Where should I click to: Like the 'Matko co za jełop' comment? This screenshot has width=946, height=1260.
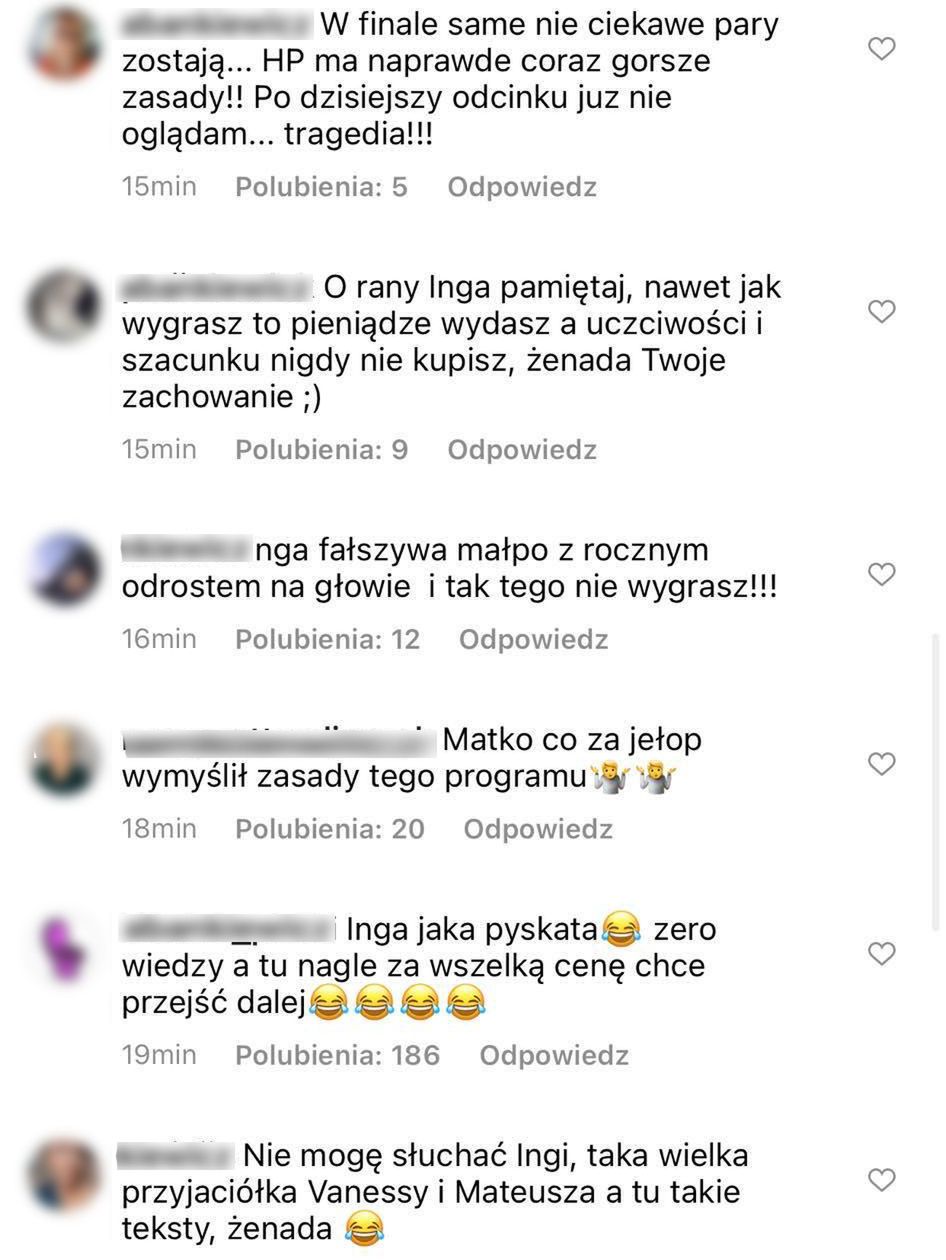[x=880, y=764]
